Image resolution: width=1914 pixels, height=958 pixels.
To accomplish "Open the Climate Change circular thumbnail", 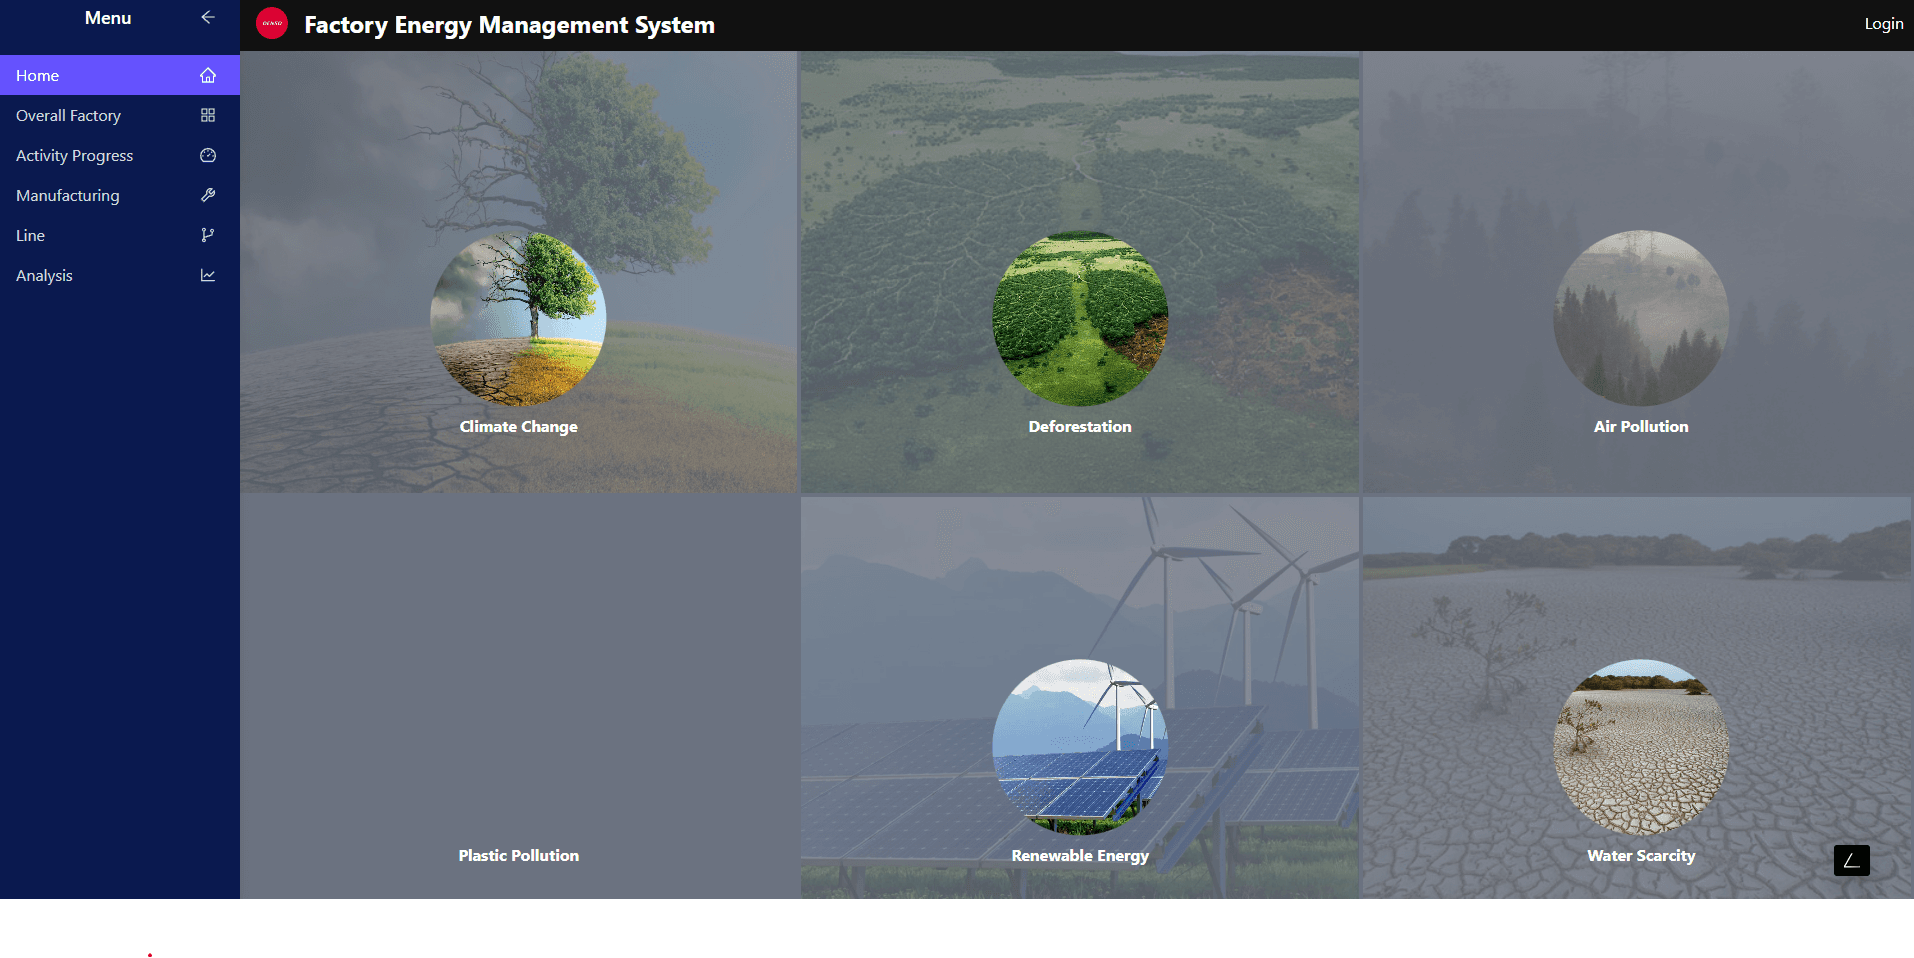I will [518, 318].
